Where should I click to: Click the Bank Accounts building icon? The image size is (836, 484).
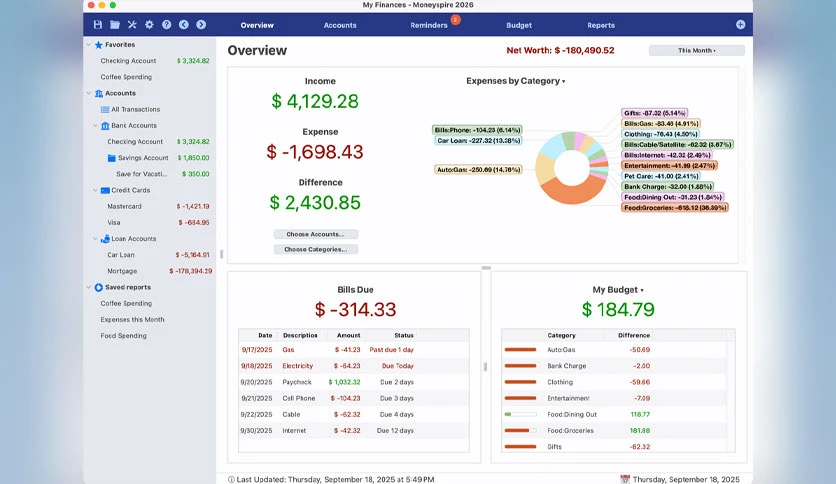click(x=105, y=126)
